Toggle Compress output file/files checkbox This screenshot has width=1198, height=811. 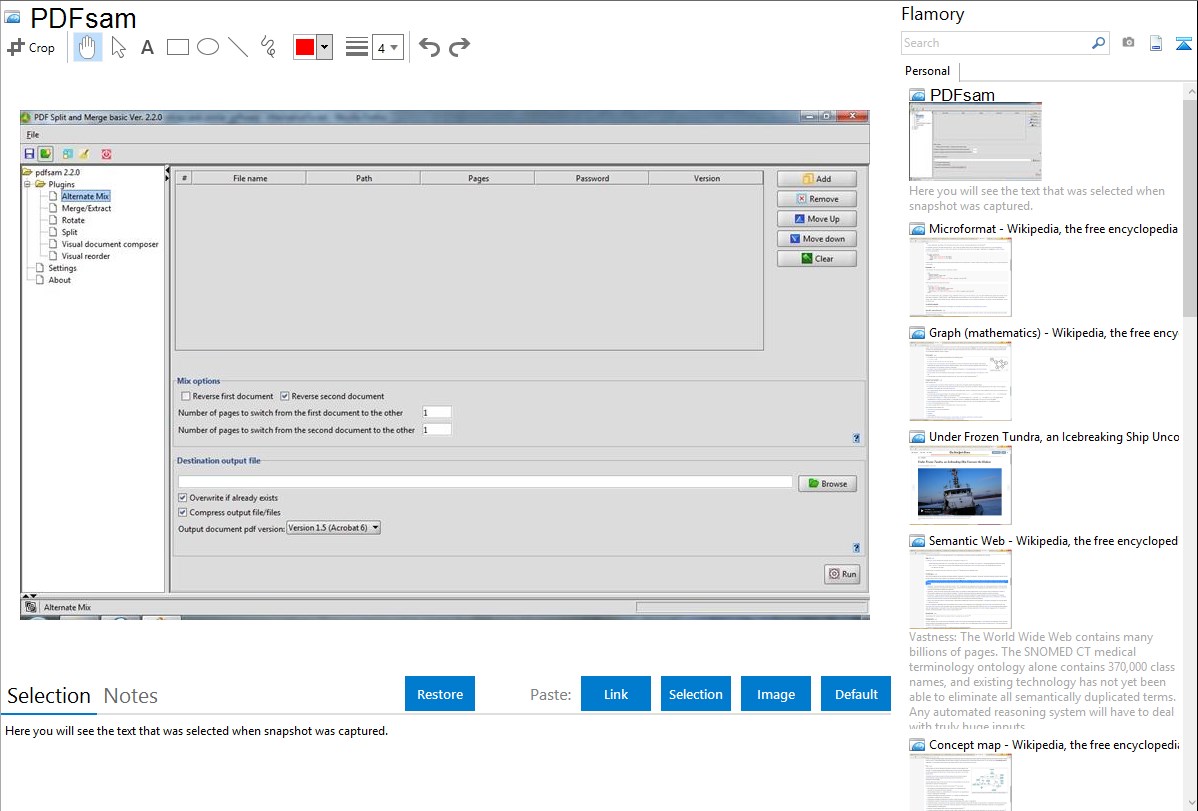[x=183, y=512]
